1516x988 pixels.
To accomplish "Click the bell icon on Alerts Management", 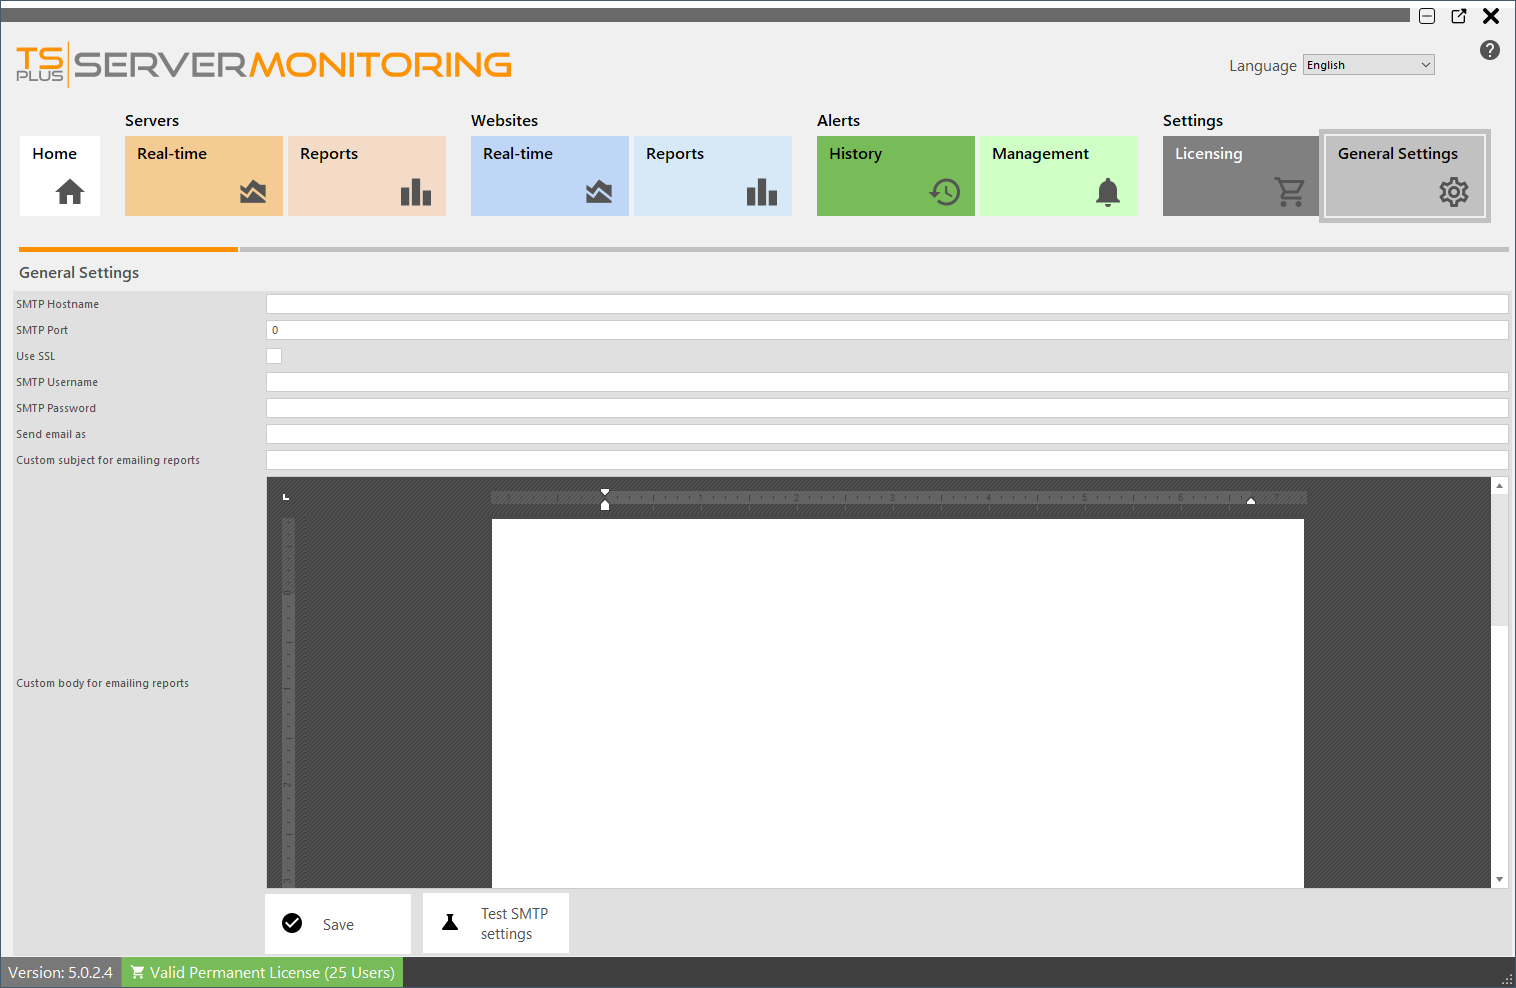I will pyautogui.click(x=1107, y=192).
